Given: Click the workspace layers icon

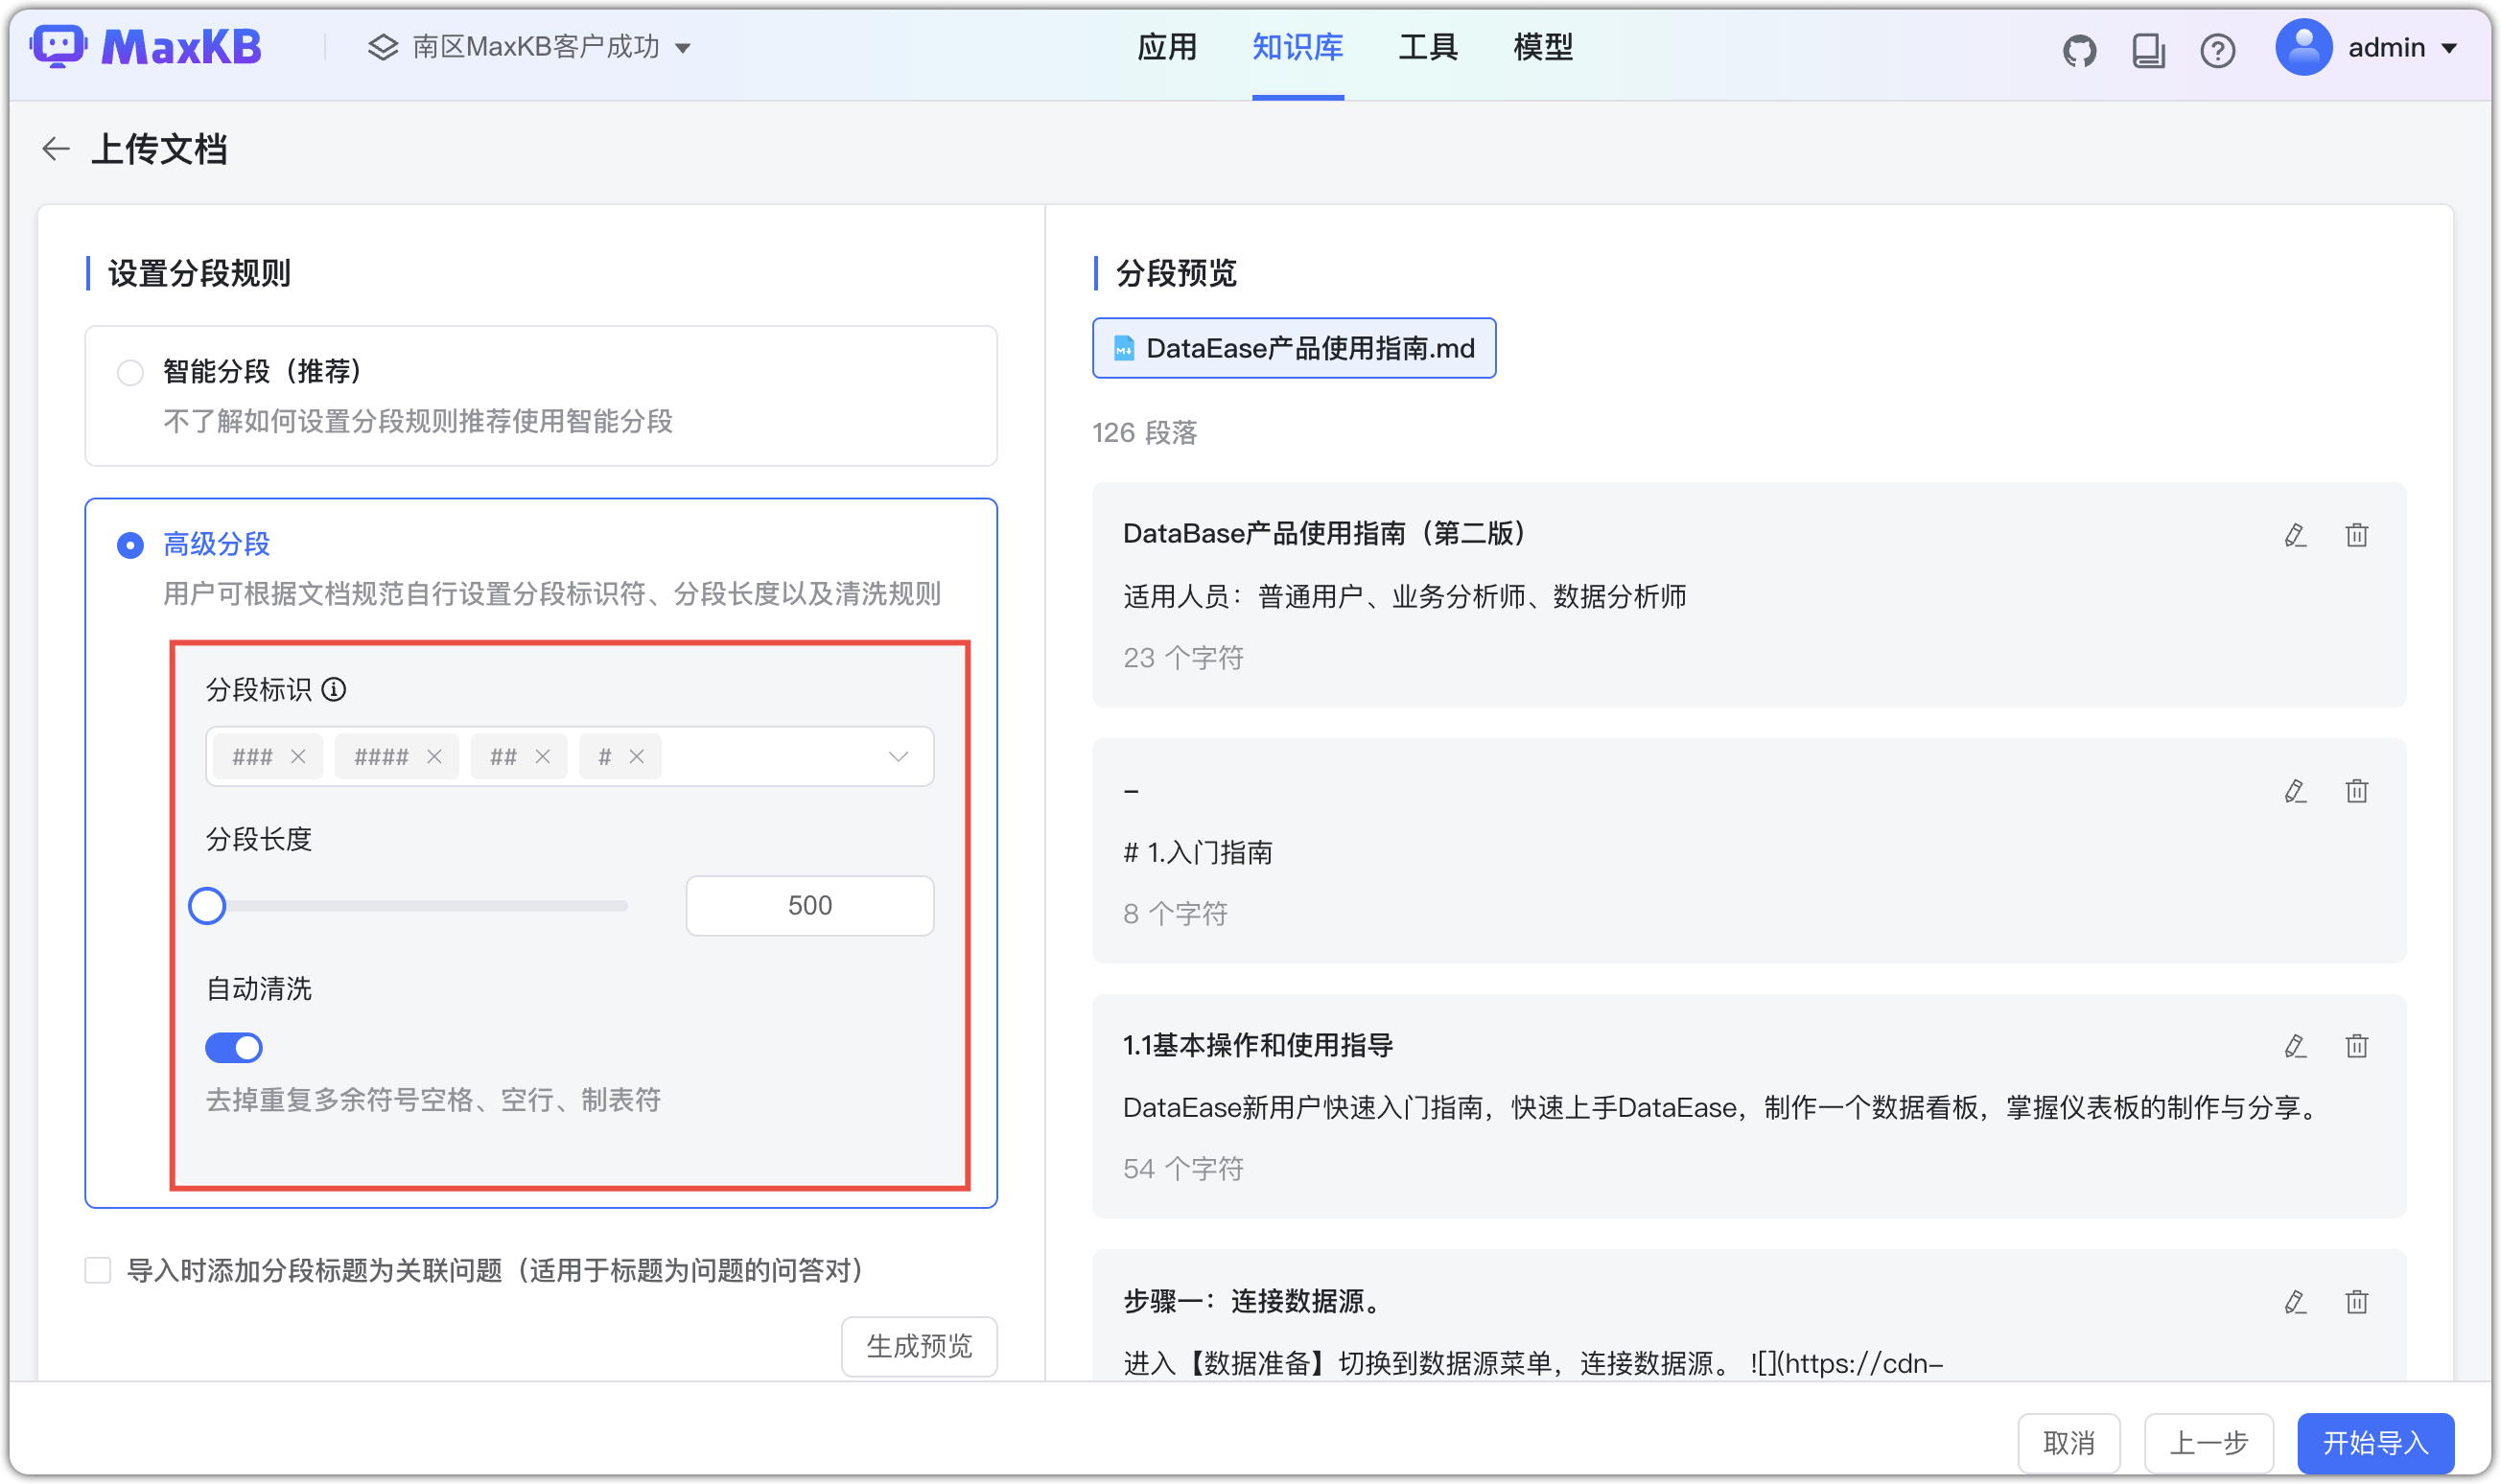Looking at the screenshot, I should click(383, 47).
